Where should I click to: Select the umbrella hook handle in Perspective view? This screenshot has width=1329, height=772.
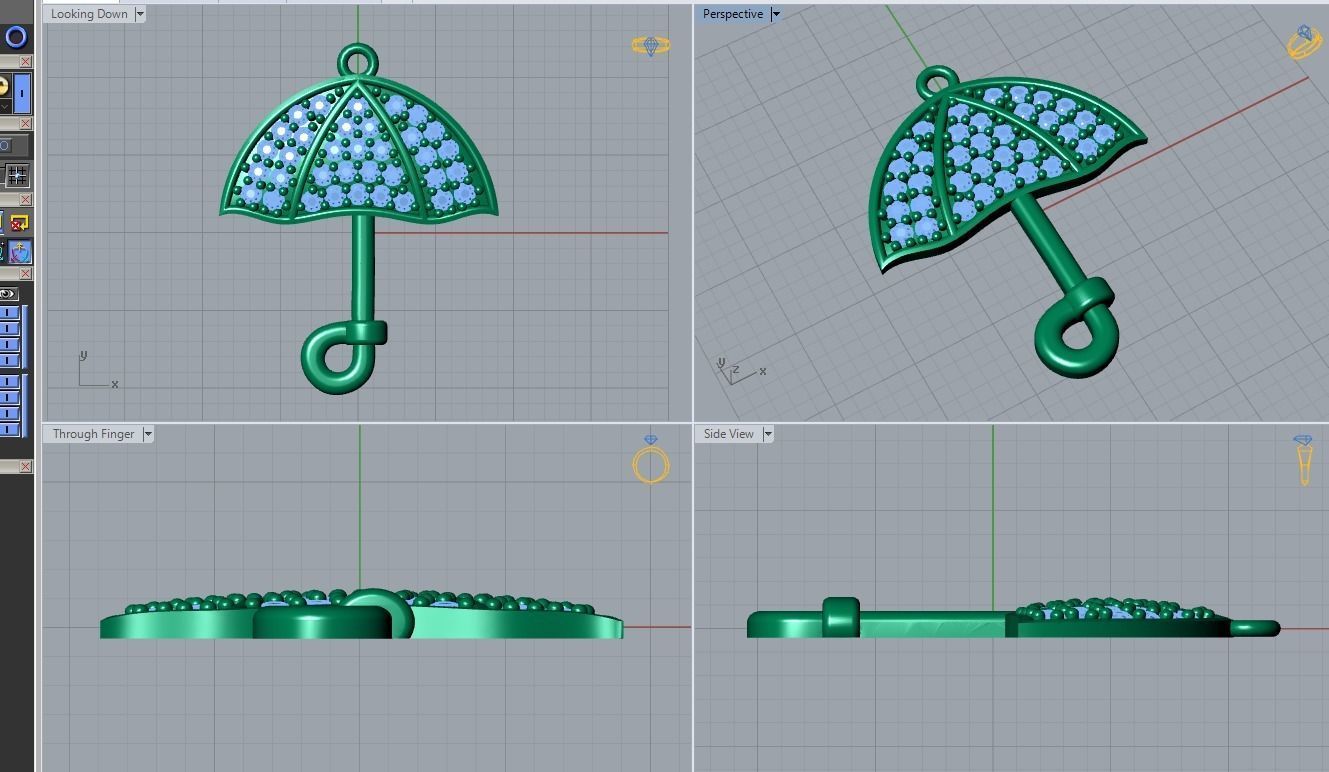point(1075,330)
